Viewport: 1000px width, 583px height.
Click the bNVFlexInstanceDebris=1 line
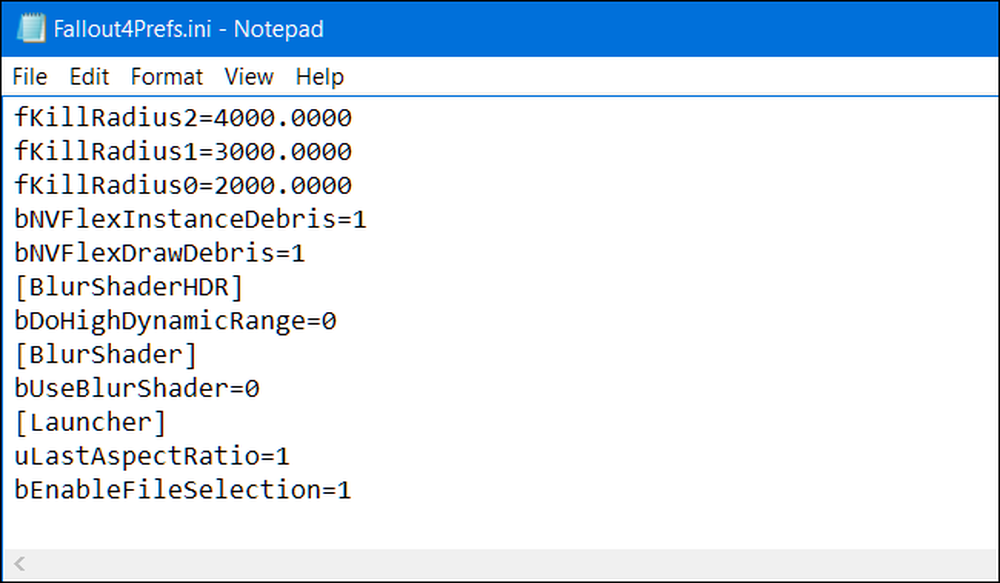pyautogui.click(x=191, y=219)
